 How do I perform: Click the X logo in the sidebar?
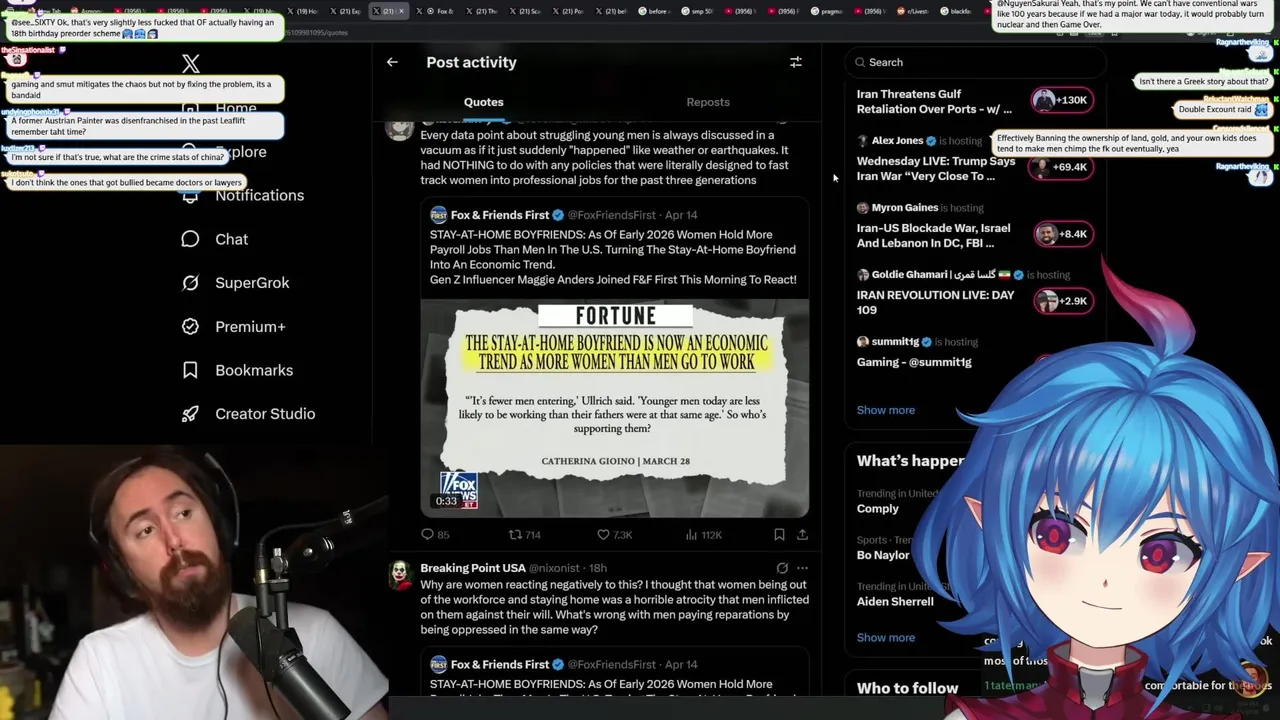pos(191,64)
